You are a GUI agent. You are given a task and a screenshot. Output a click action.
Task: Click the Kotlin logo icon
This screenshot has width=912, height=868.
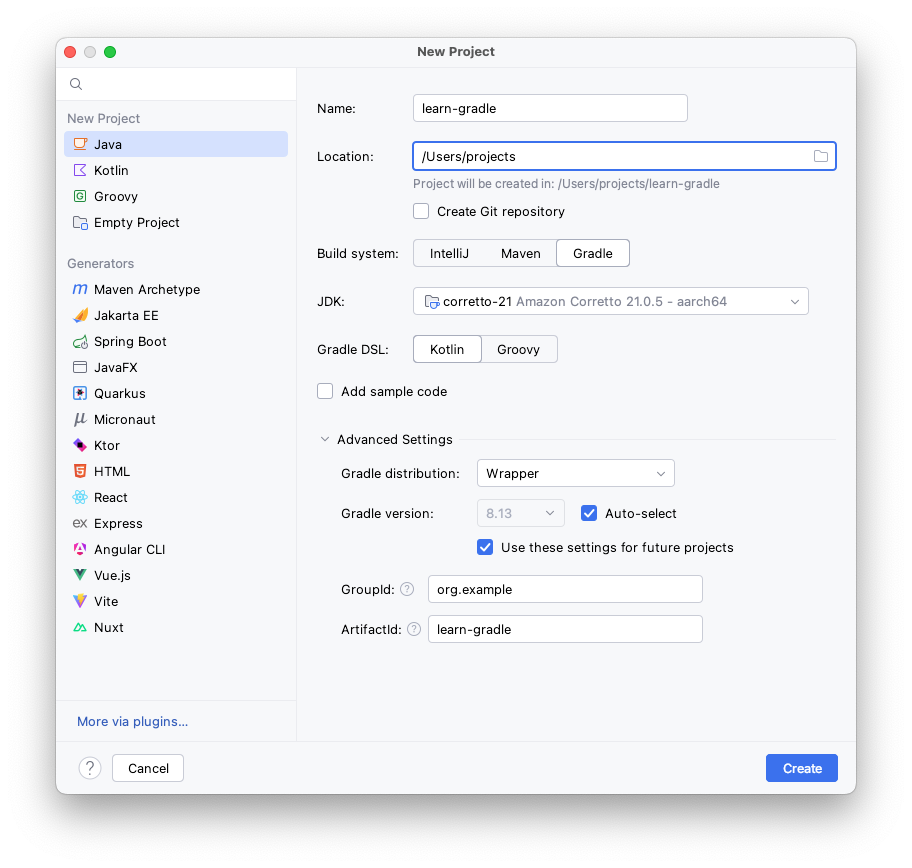(x=80, y=170)
